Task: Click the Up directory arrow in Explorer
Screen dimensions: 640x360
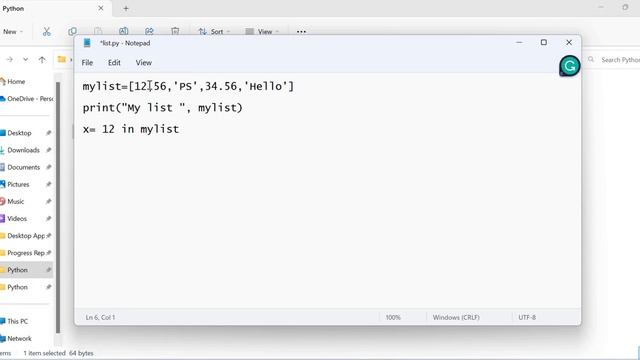Action: pos(42,60)
